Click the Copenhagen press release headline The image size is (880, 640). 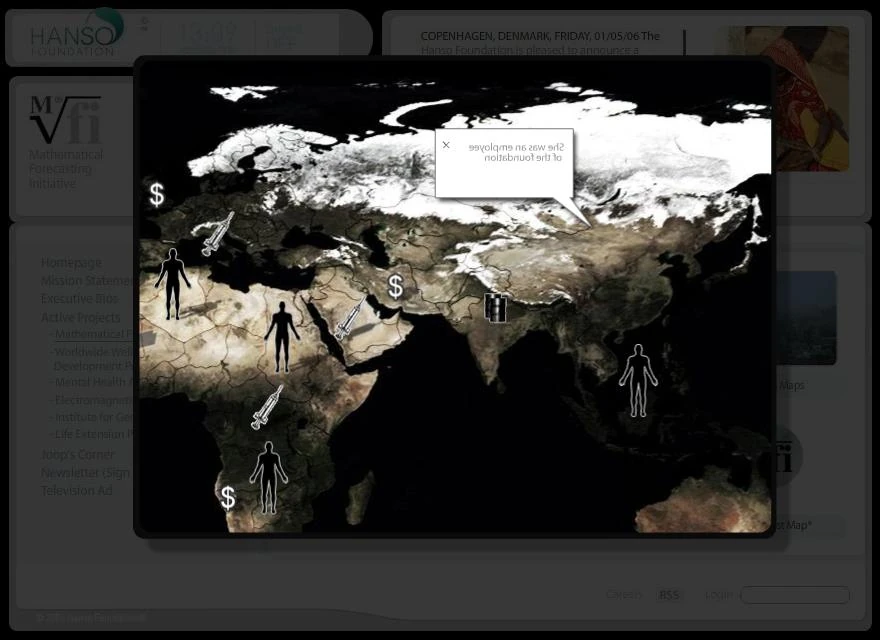pyautogui.click(x=540, y=36)
